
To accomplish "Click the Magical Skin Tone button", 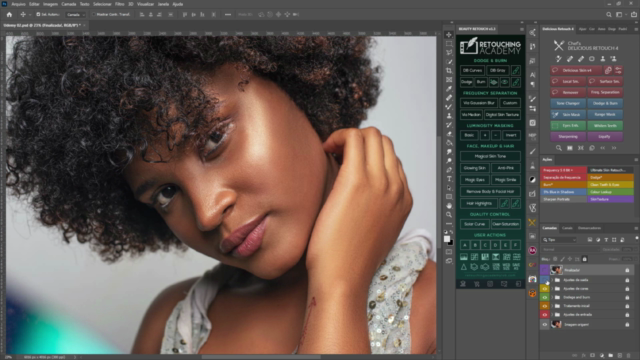I will tap(490, 156).
